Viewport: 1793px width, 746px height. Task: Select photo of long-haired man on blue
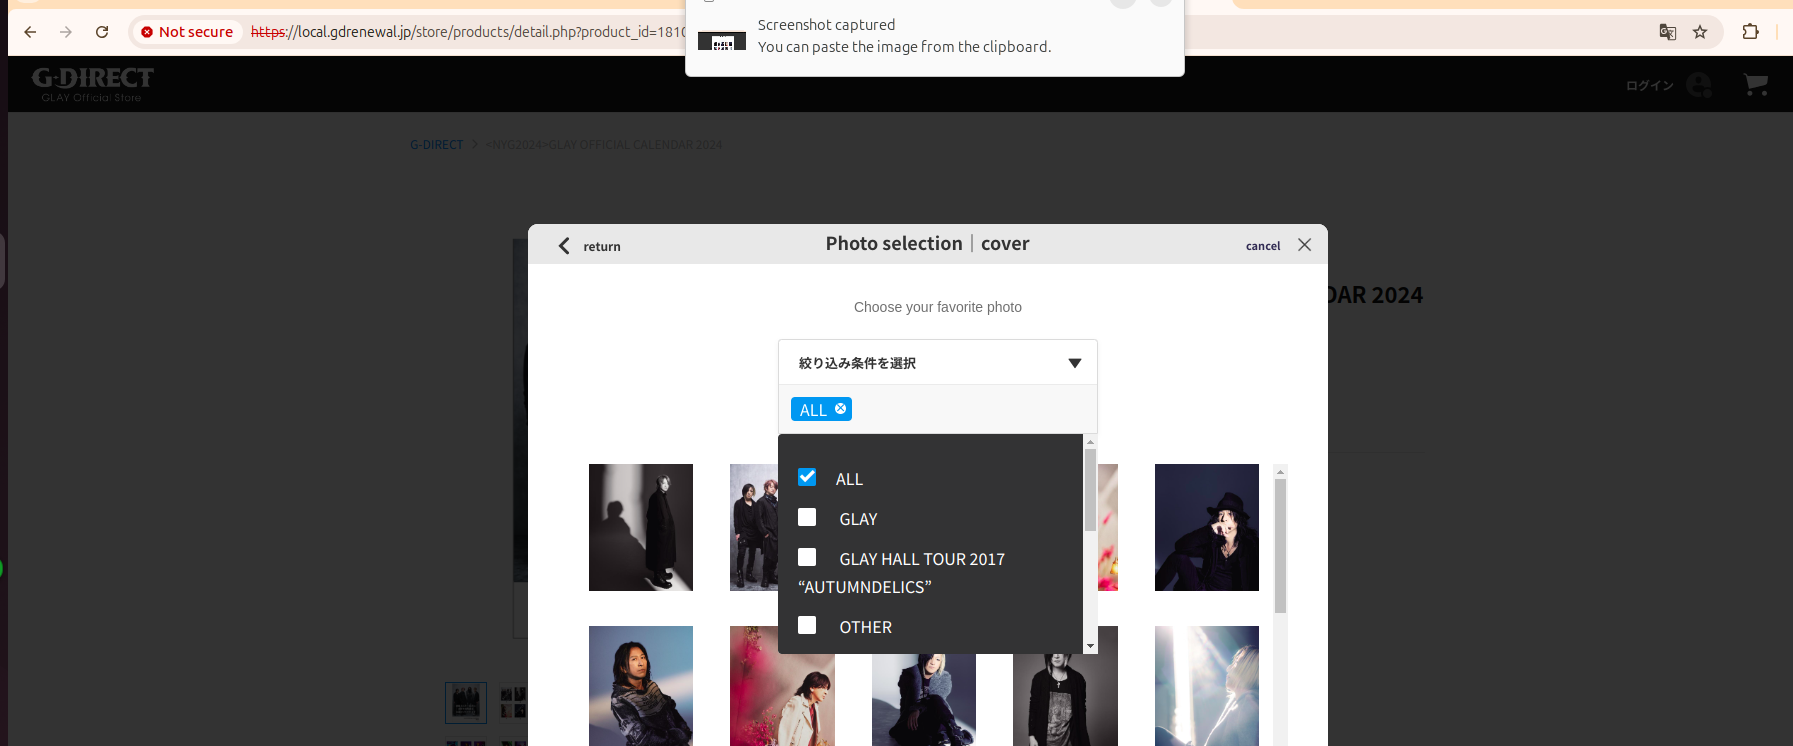point(641,686)
